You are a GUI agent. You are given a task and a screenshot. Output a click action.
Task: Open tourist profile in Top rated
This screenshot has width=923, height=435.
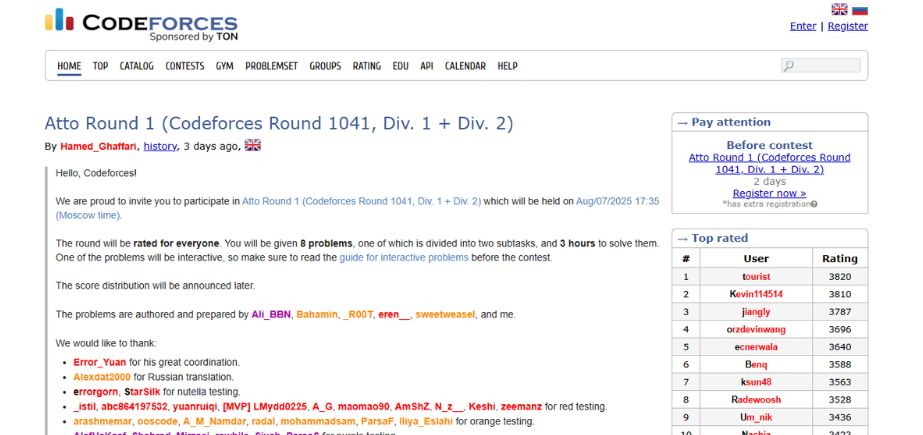(756, 277)
